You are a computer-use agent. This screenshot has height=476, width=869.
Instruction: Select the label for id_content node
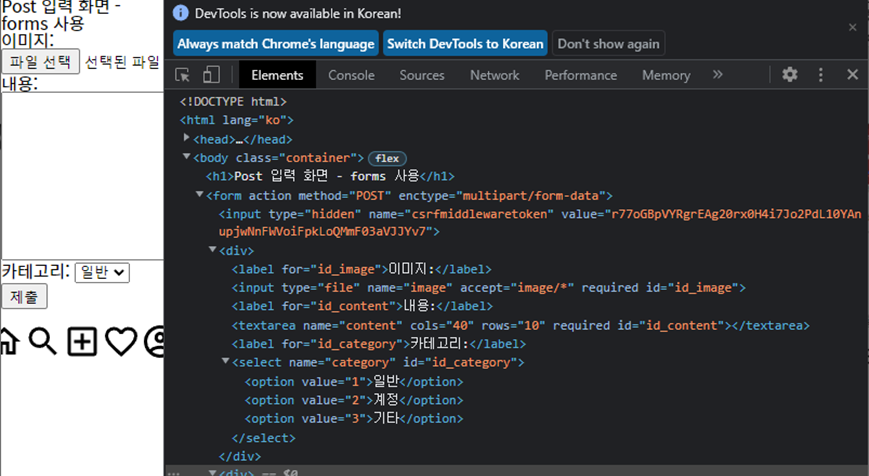[362, 306]
